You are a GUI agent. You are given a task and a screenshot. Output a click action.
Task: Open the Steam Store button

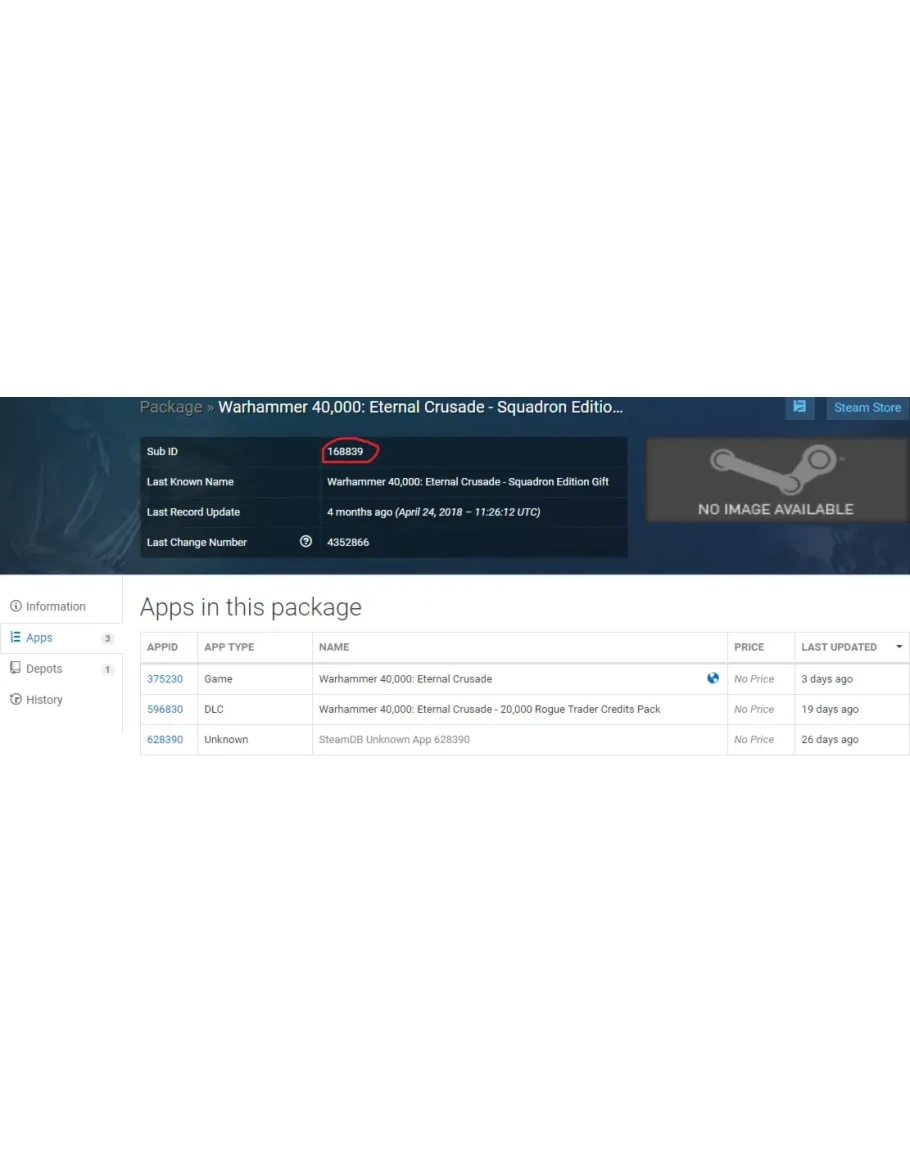tap(866, 407)
